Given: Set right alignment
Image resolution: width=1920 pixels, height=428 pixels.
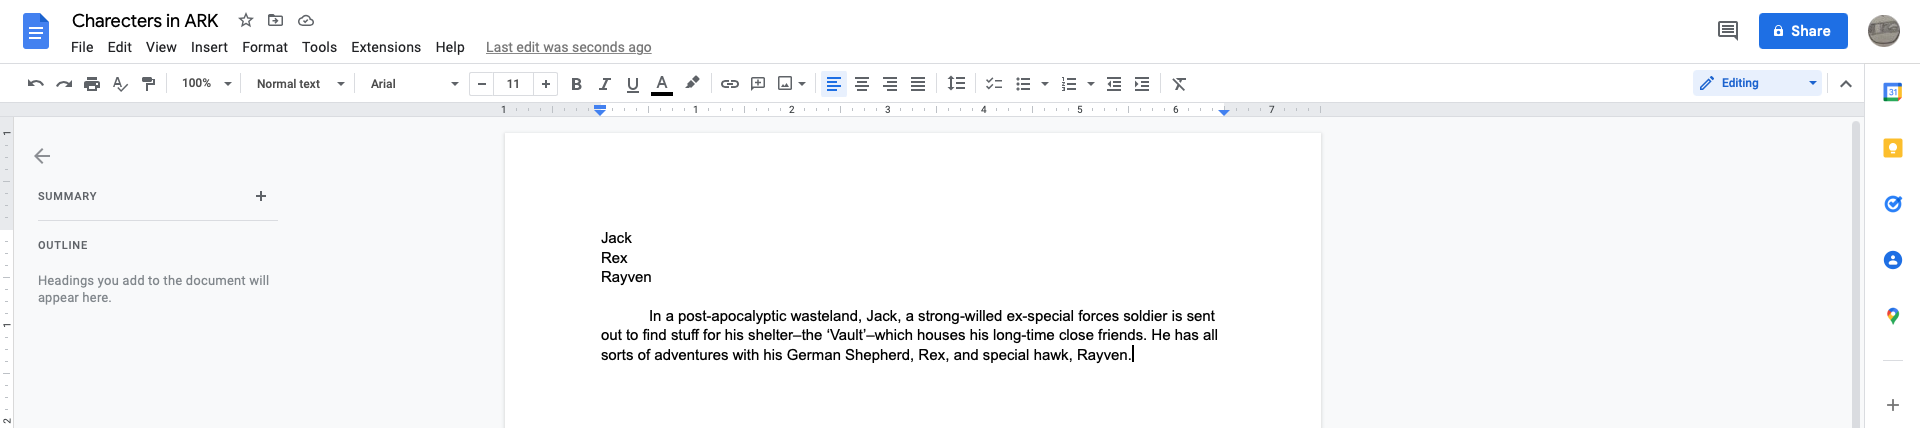Looking at the screenshot, I should tap(889, 84).
